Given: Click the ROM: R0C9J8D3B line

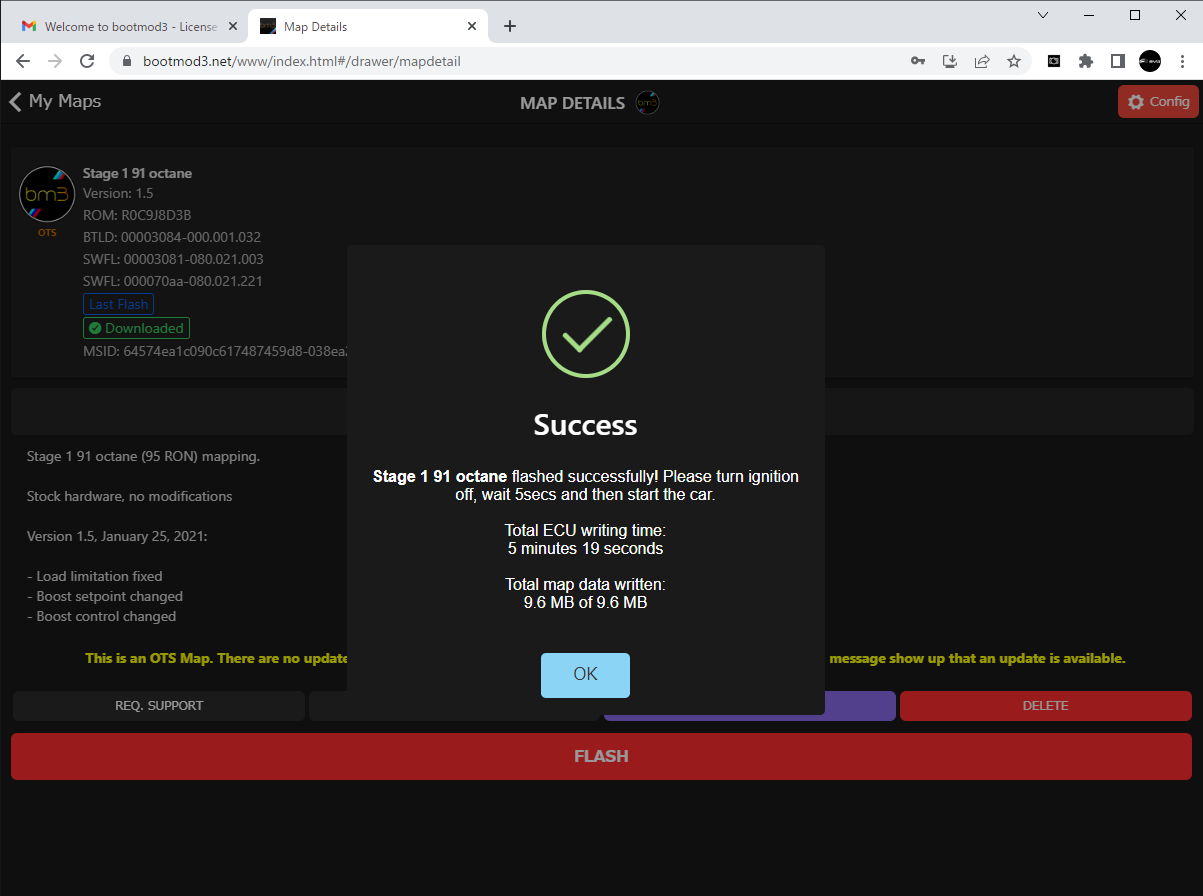Looking at the screenshot, I should click(137, 215).
